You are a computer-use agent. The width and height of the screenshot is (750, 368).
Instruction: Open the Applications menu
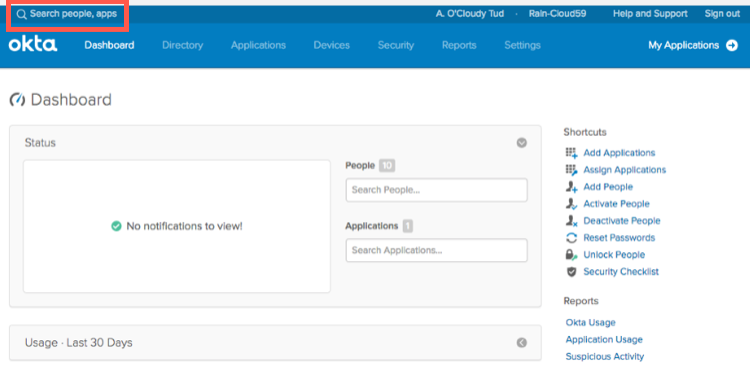pyautogui.click(x=258, y=45)
